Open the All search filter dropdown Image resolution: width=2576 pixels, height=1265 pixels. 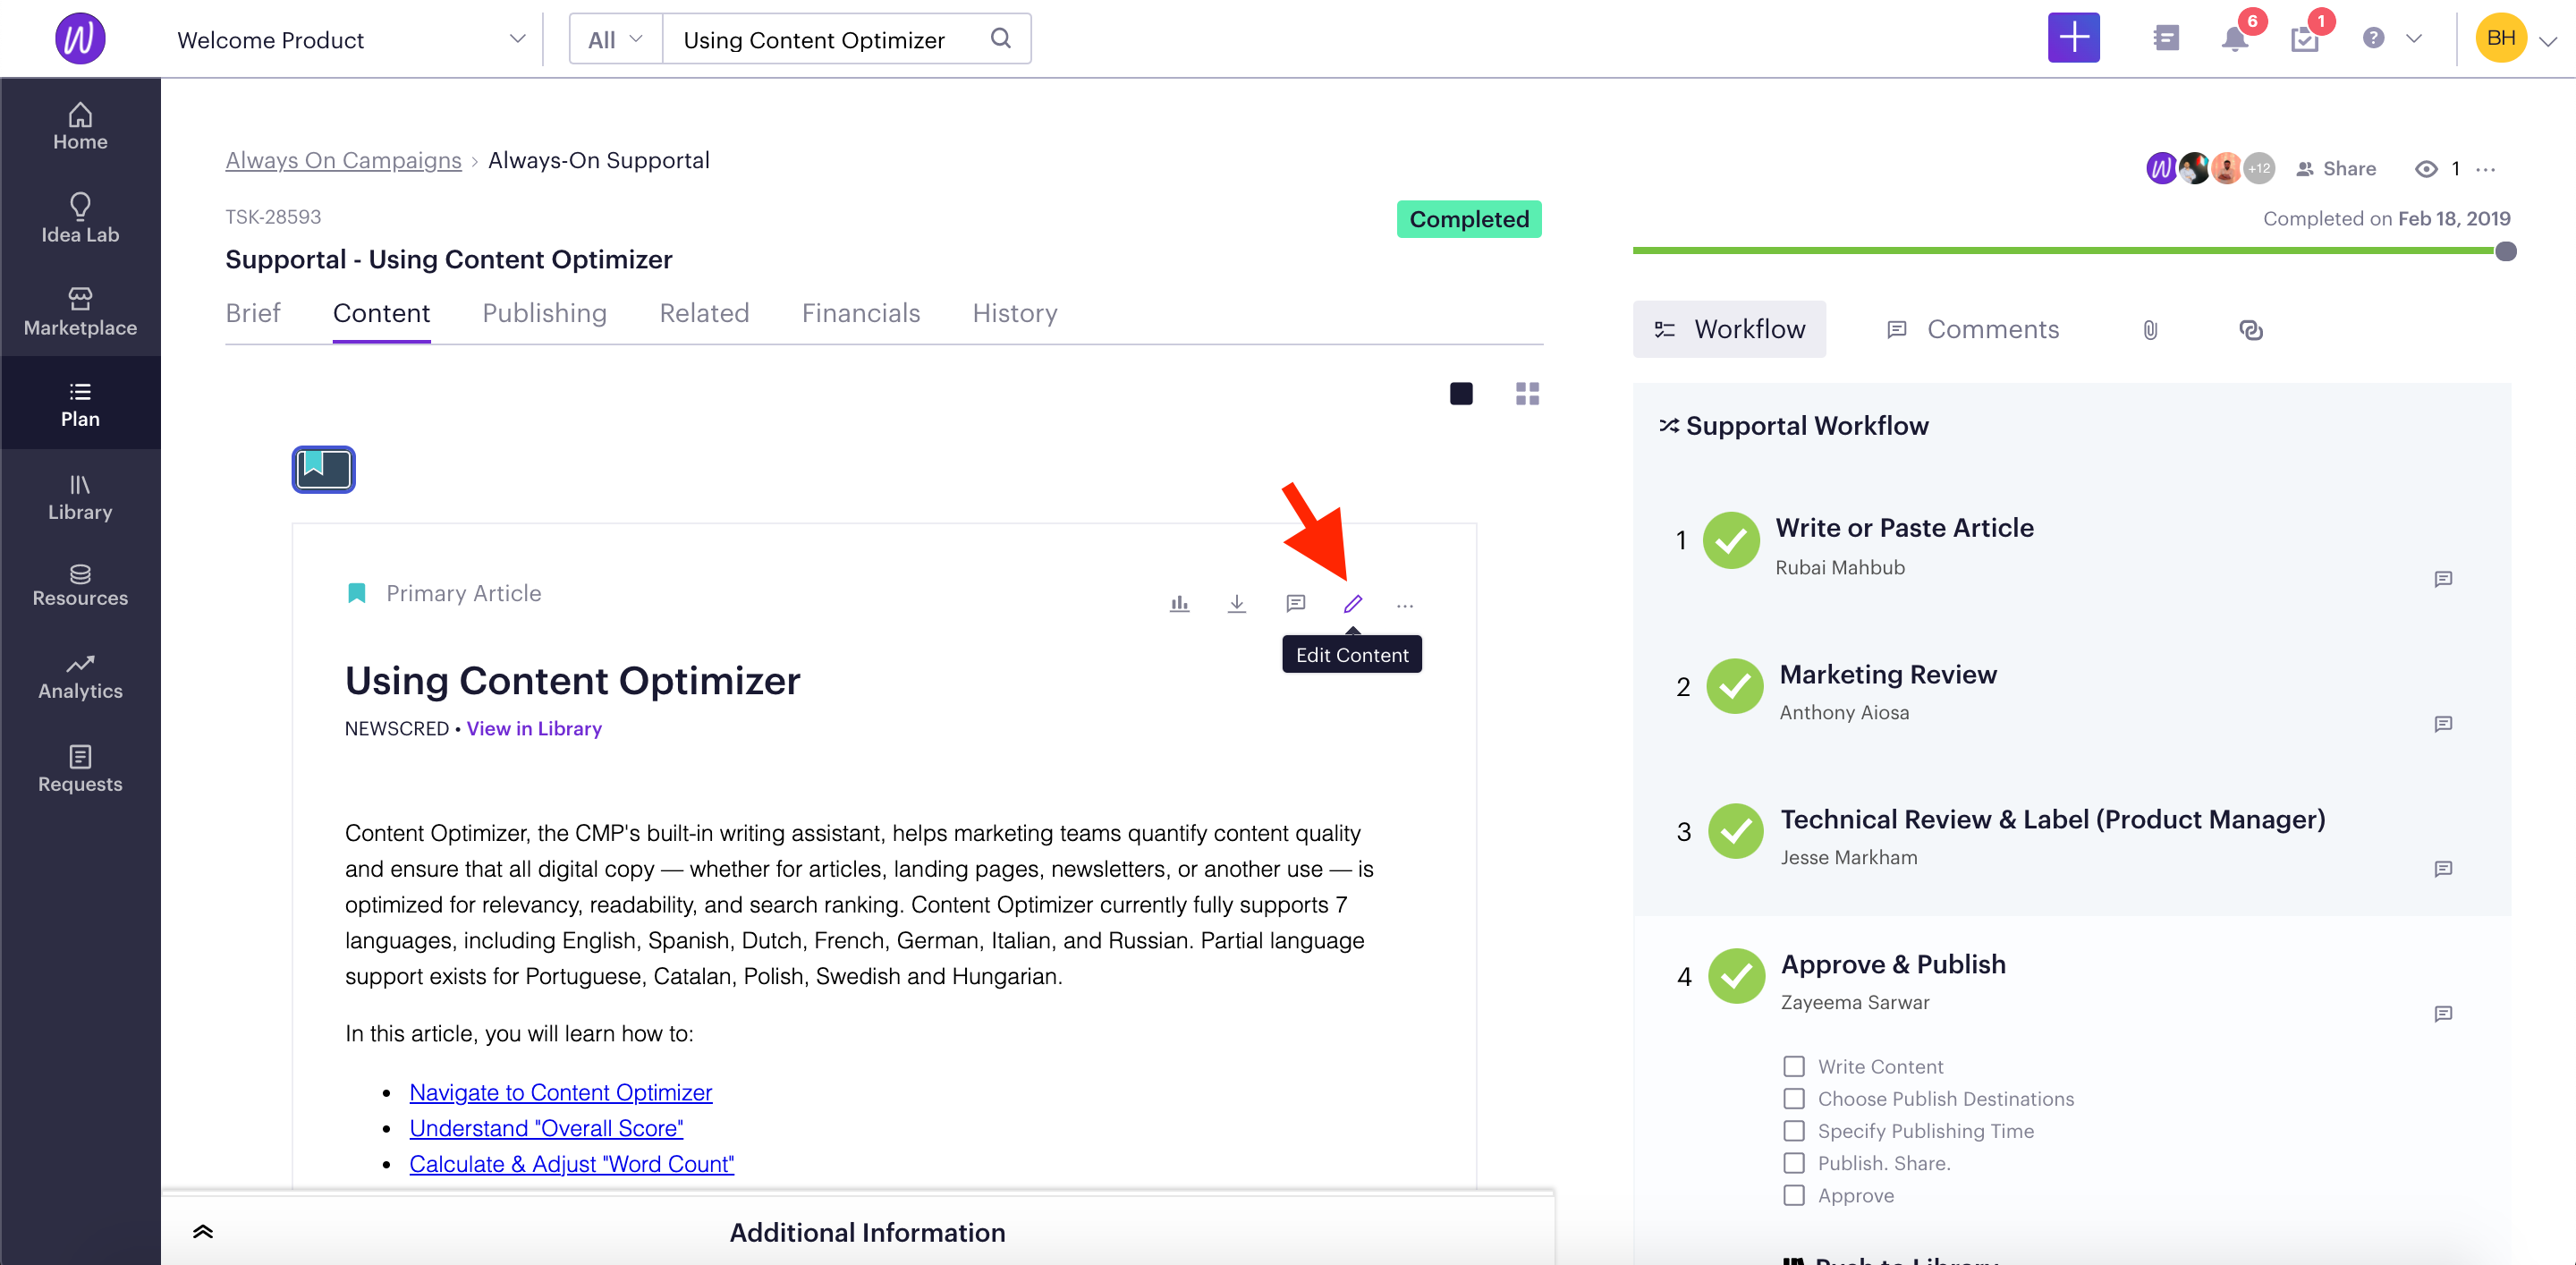[x=615, y=39]
